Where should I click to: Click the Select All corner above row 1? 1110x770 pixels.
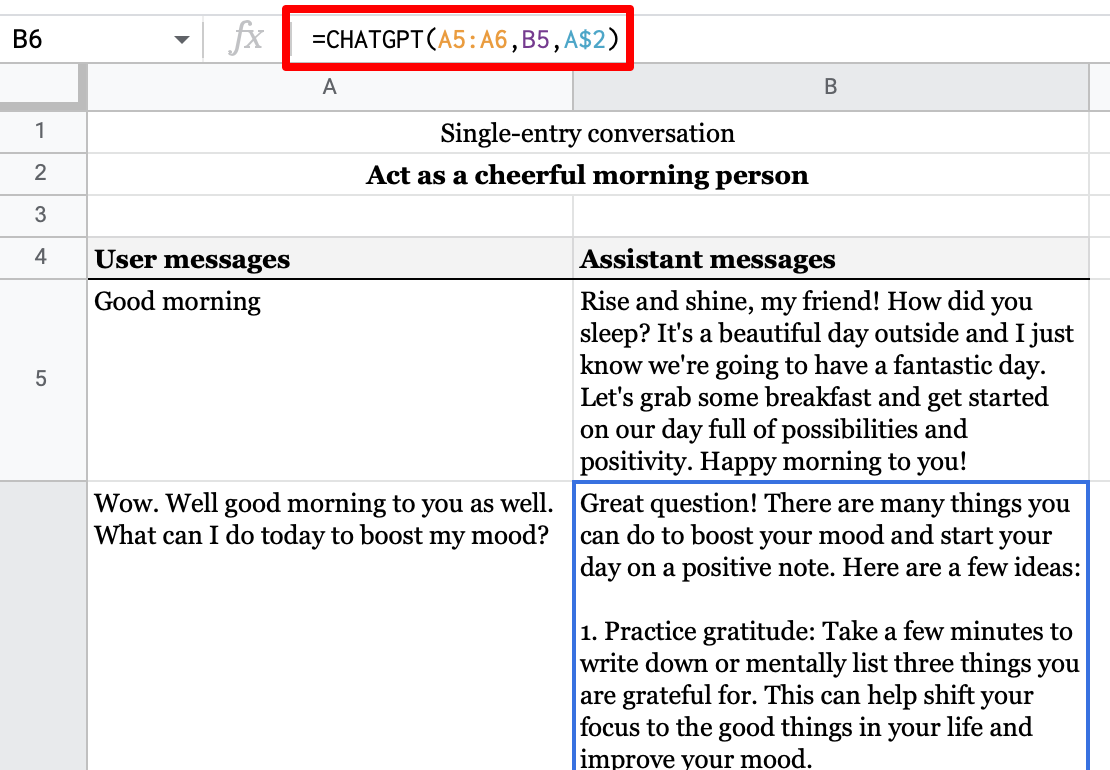click(x=42, y=87)
